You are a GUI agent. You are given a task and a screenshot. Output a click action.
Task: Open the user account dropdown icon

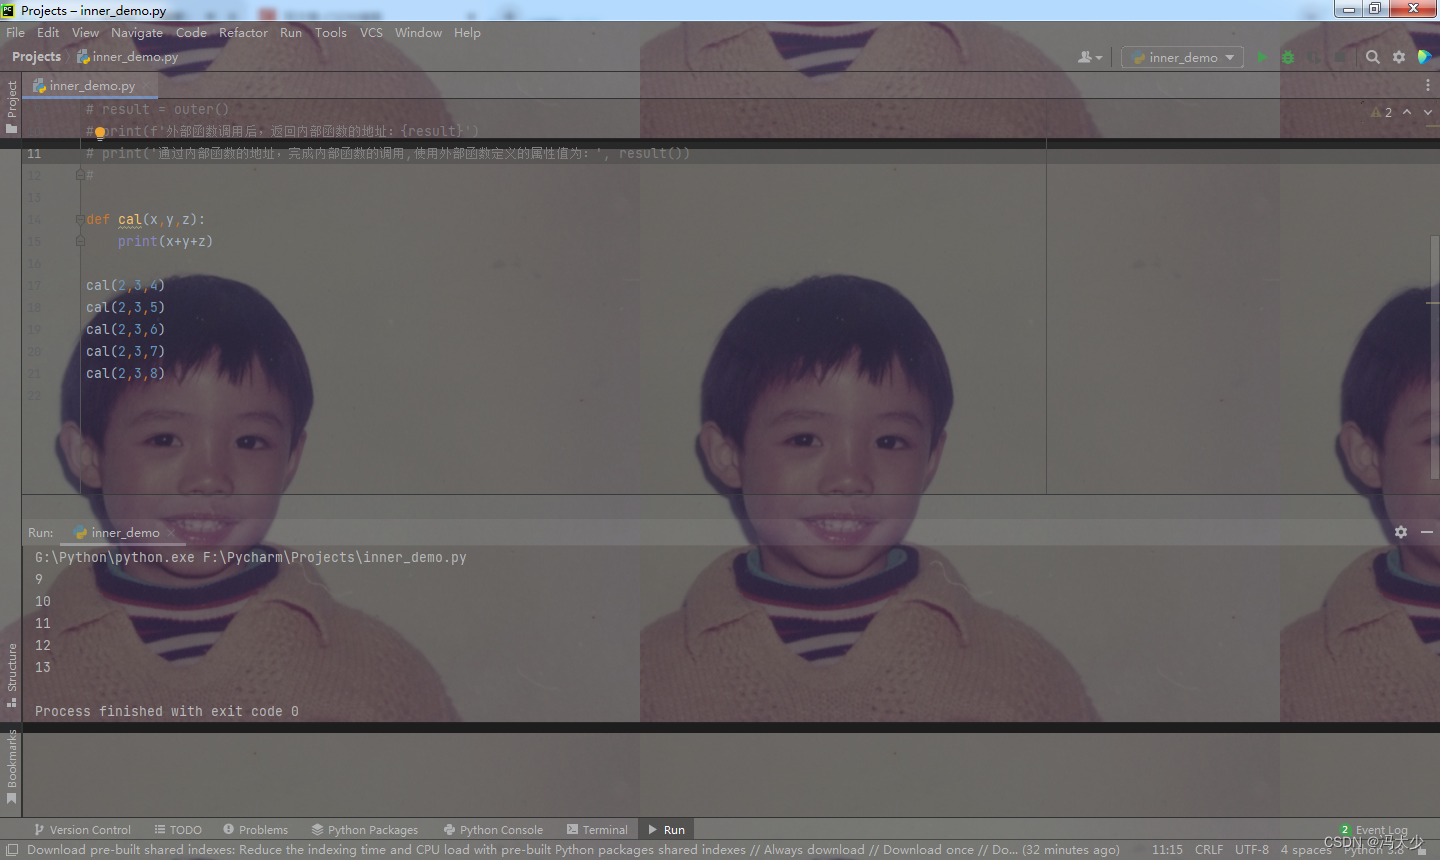[x=1090, y=57]
